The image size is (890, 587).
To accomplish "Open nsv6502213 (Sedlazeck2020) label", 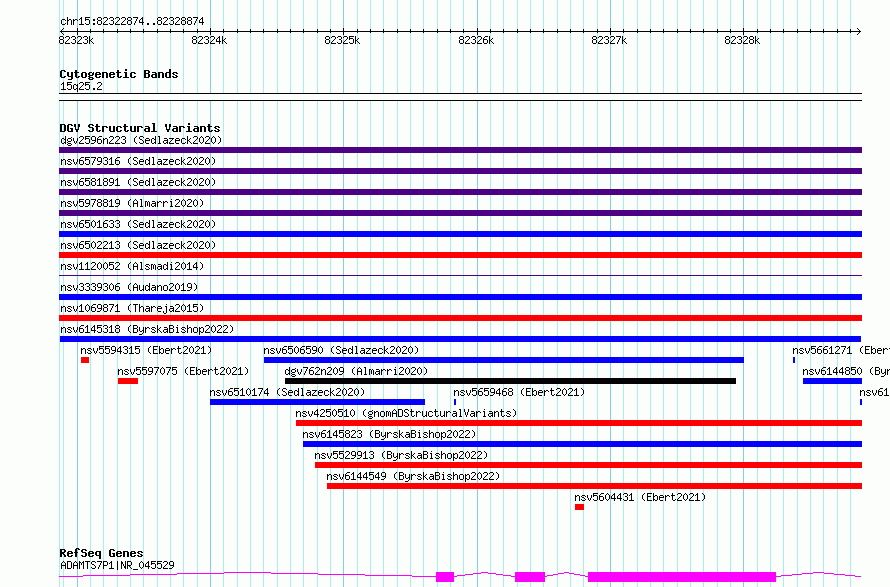I will [x=138, y=245].
